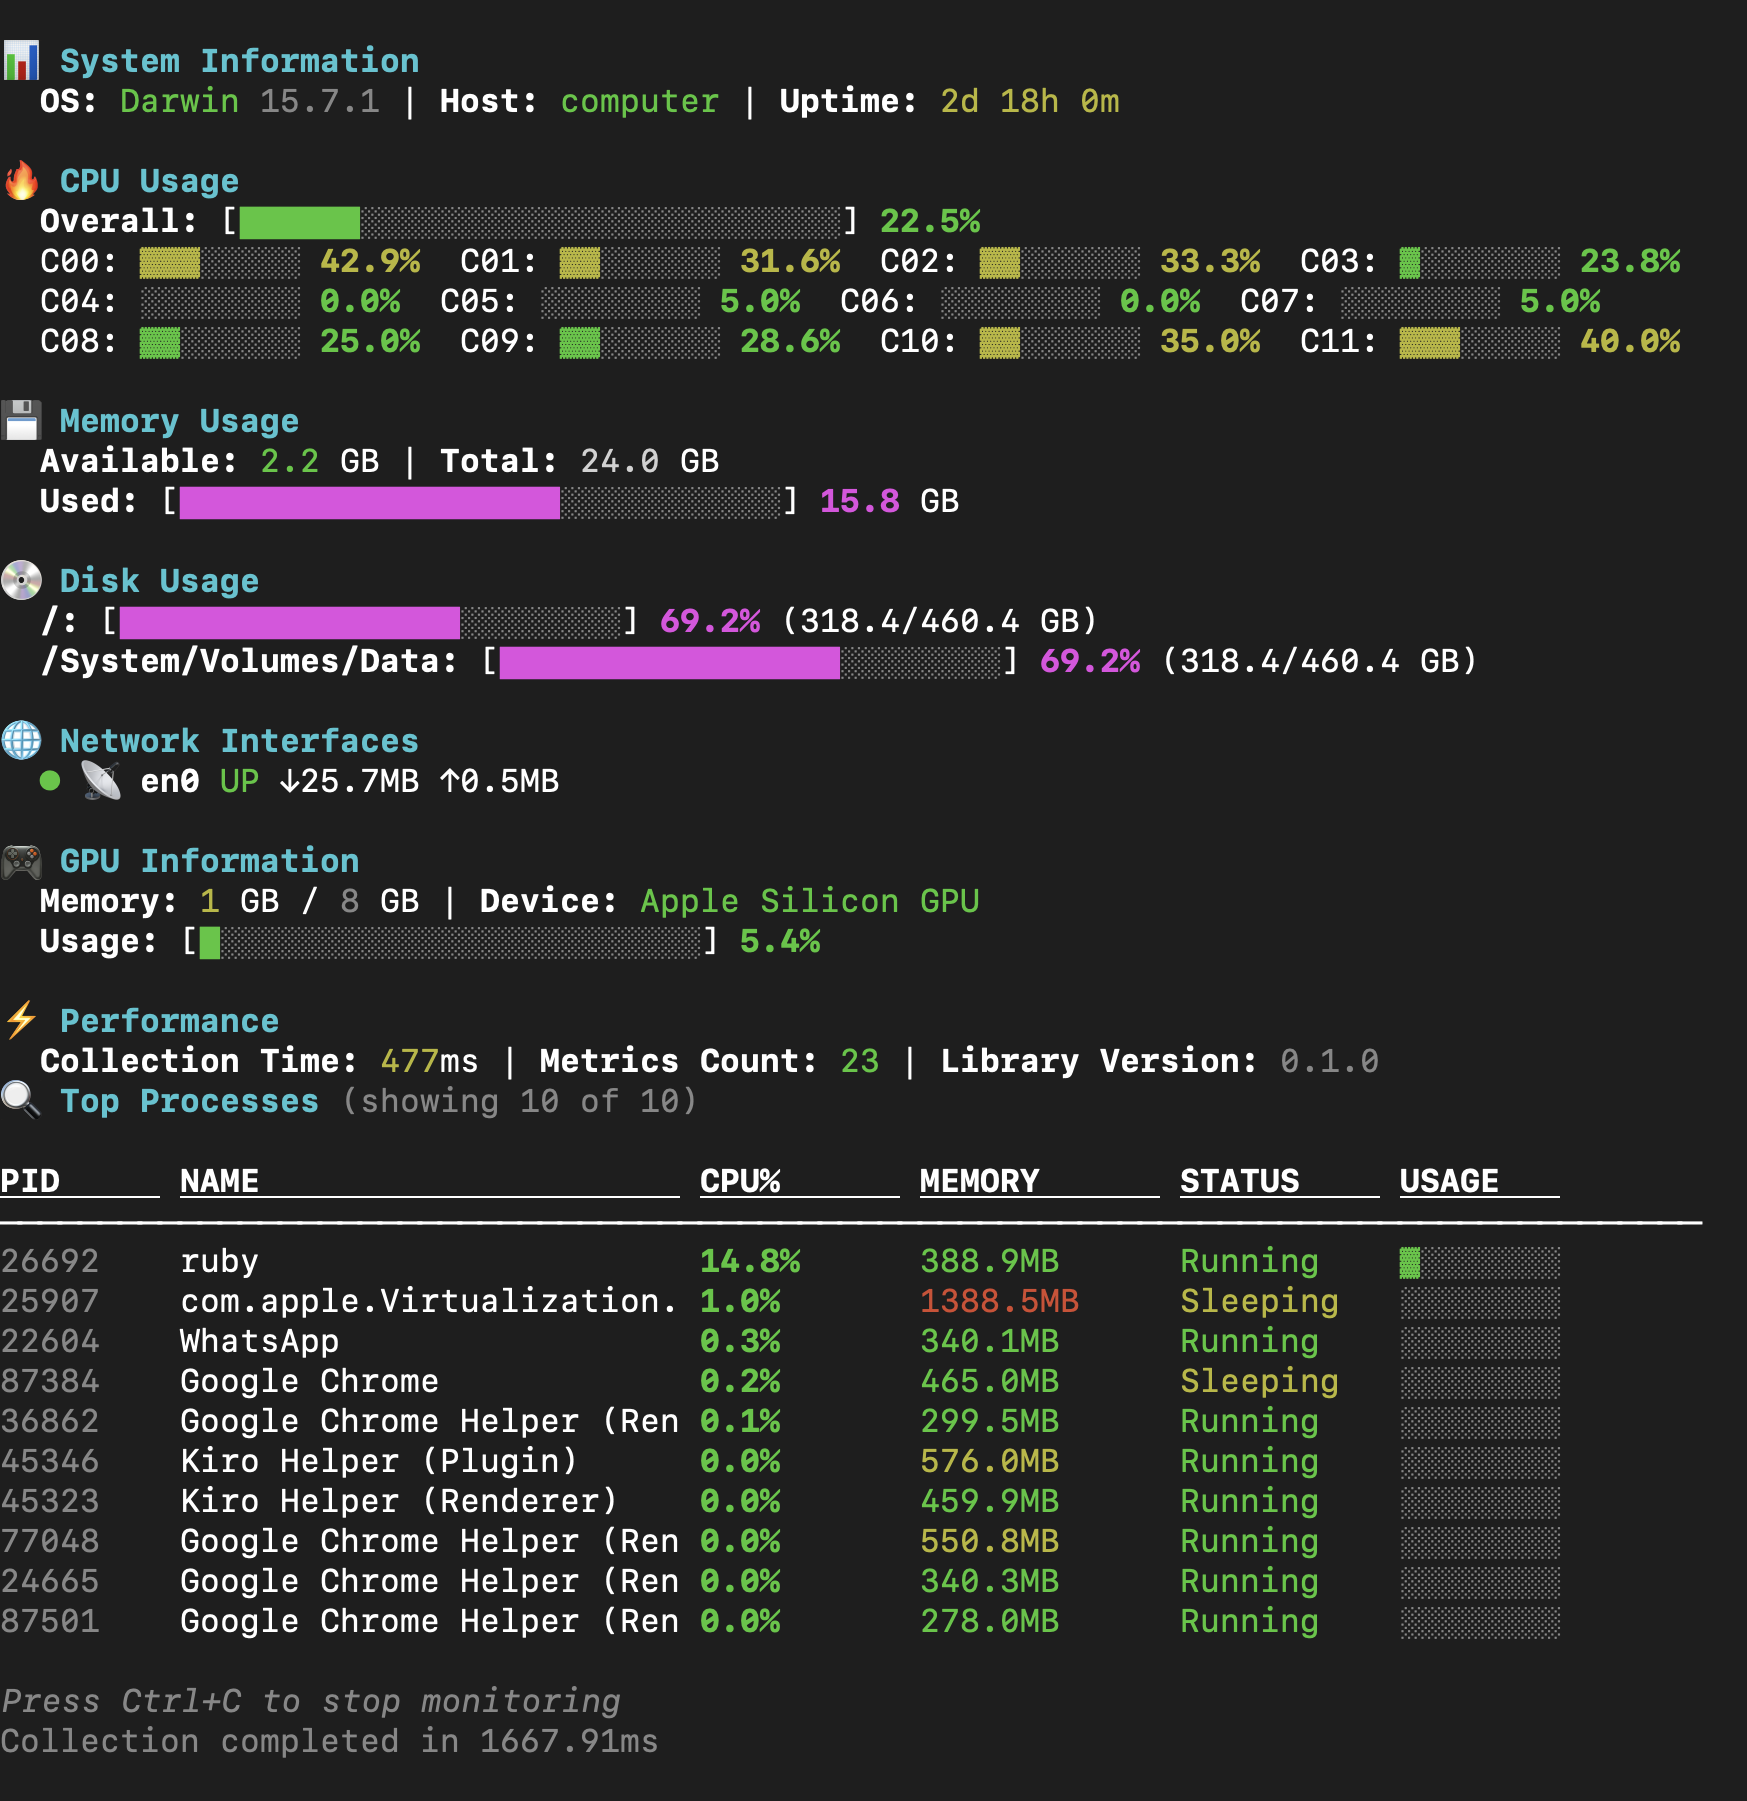1747x1801 pixels.
Task: Click the satellite antenna icon beside en0
Action: coord(101,781)
